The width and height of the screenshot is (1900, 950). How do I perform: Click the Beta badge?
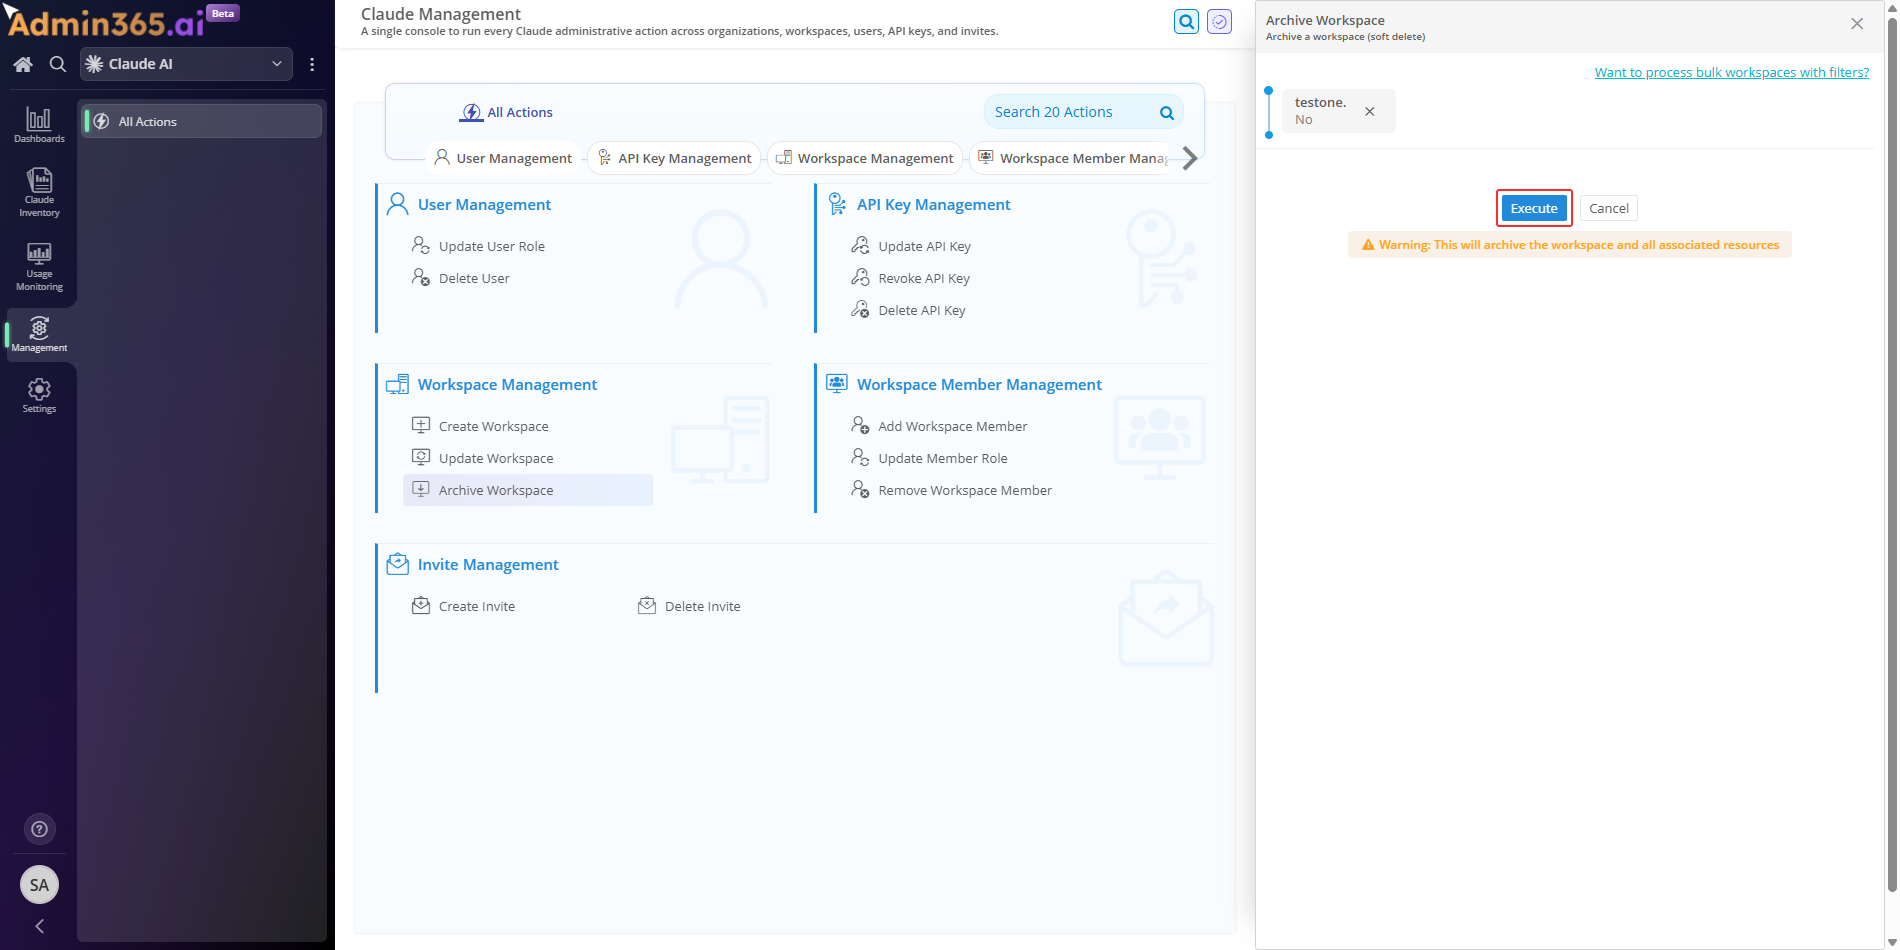tap(223, 13)
